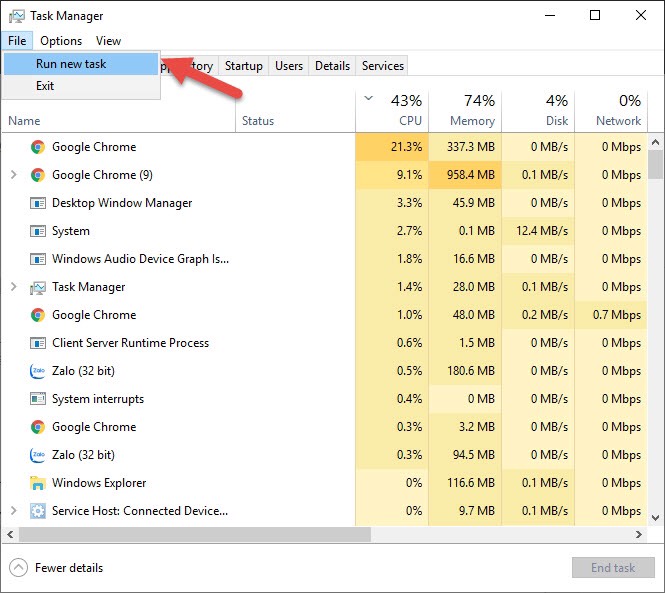The image size is (665, 593).
Task: Click the System process icon
Action: click(38, 231)
